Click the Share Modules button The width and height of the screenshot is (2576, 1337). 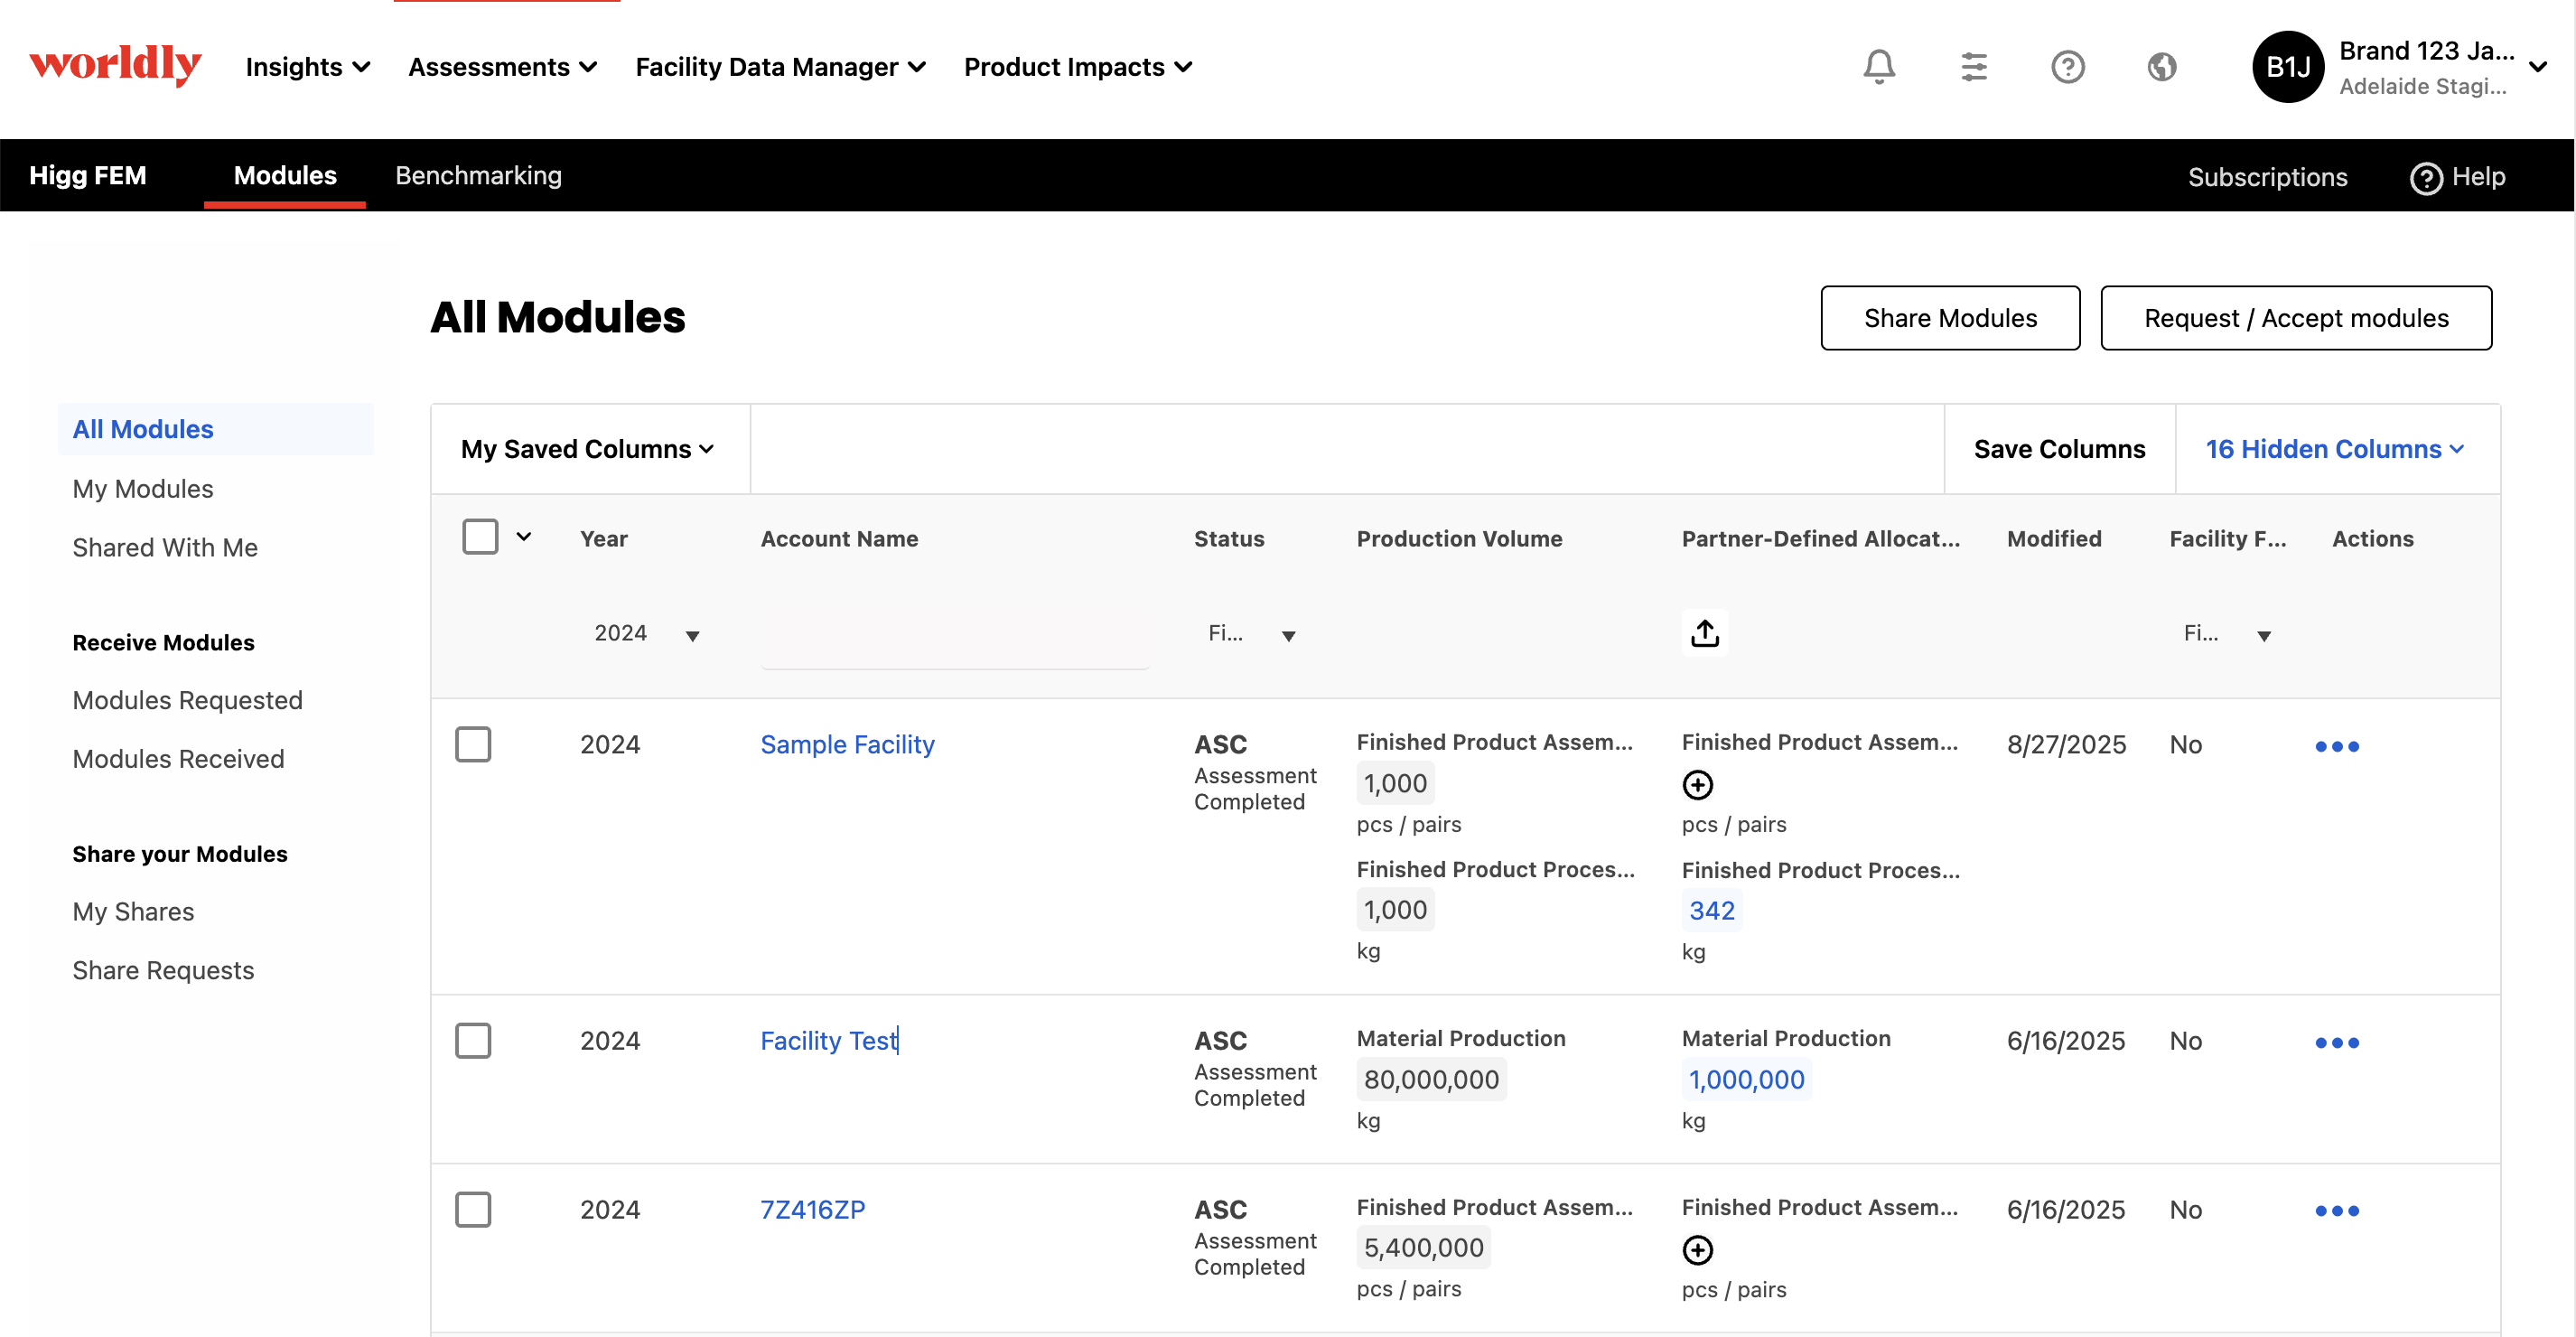pyautogui.click(x=1949, y=318)
